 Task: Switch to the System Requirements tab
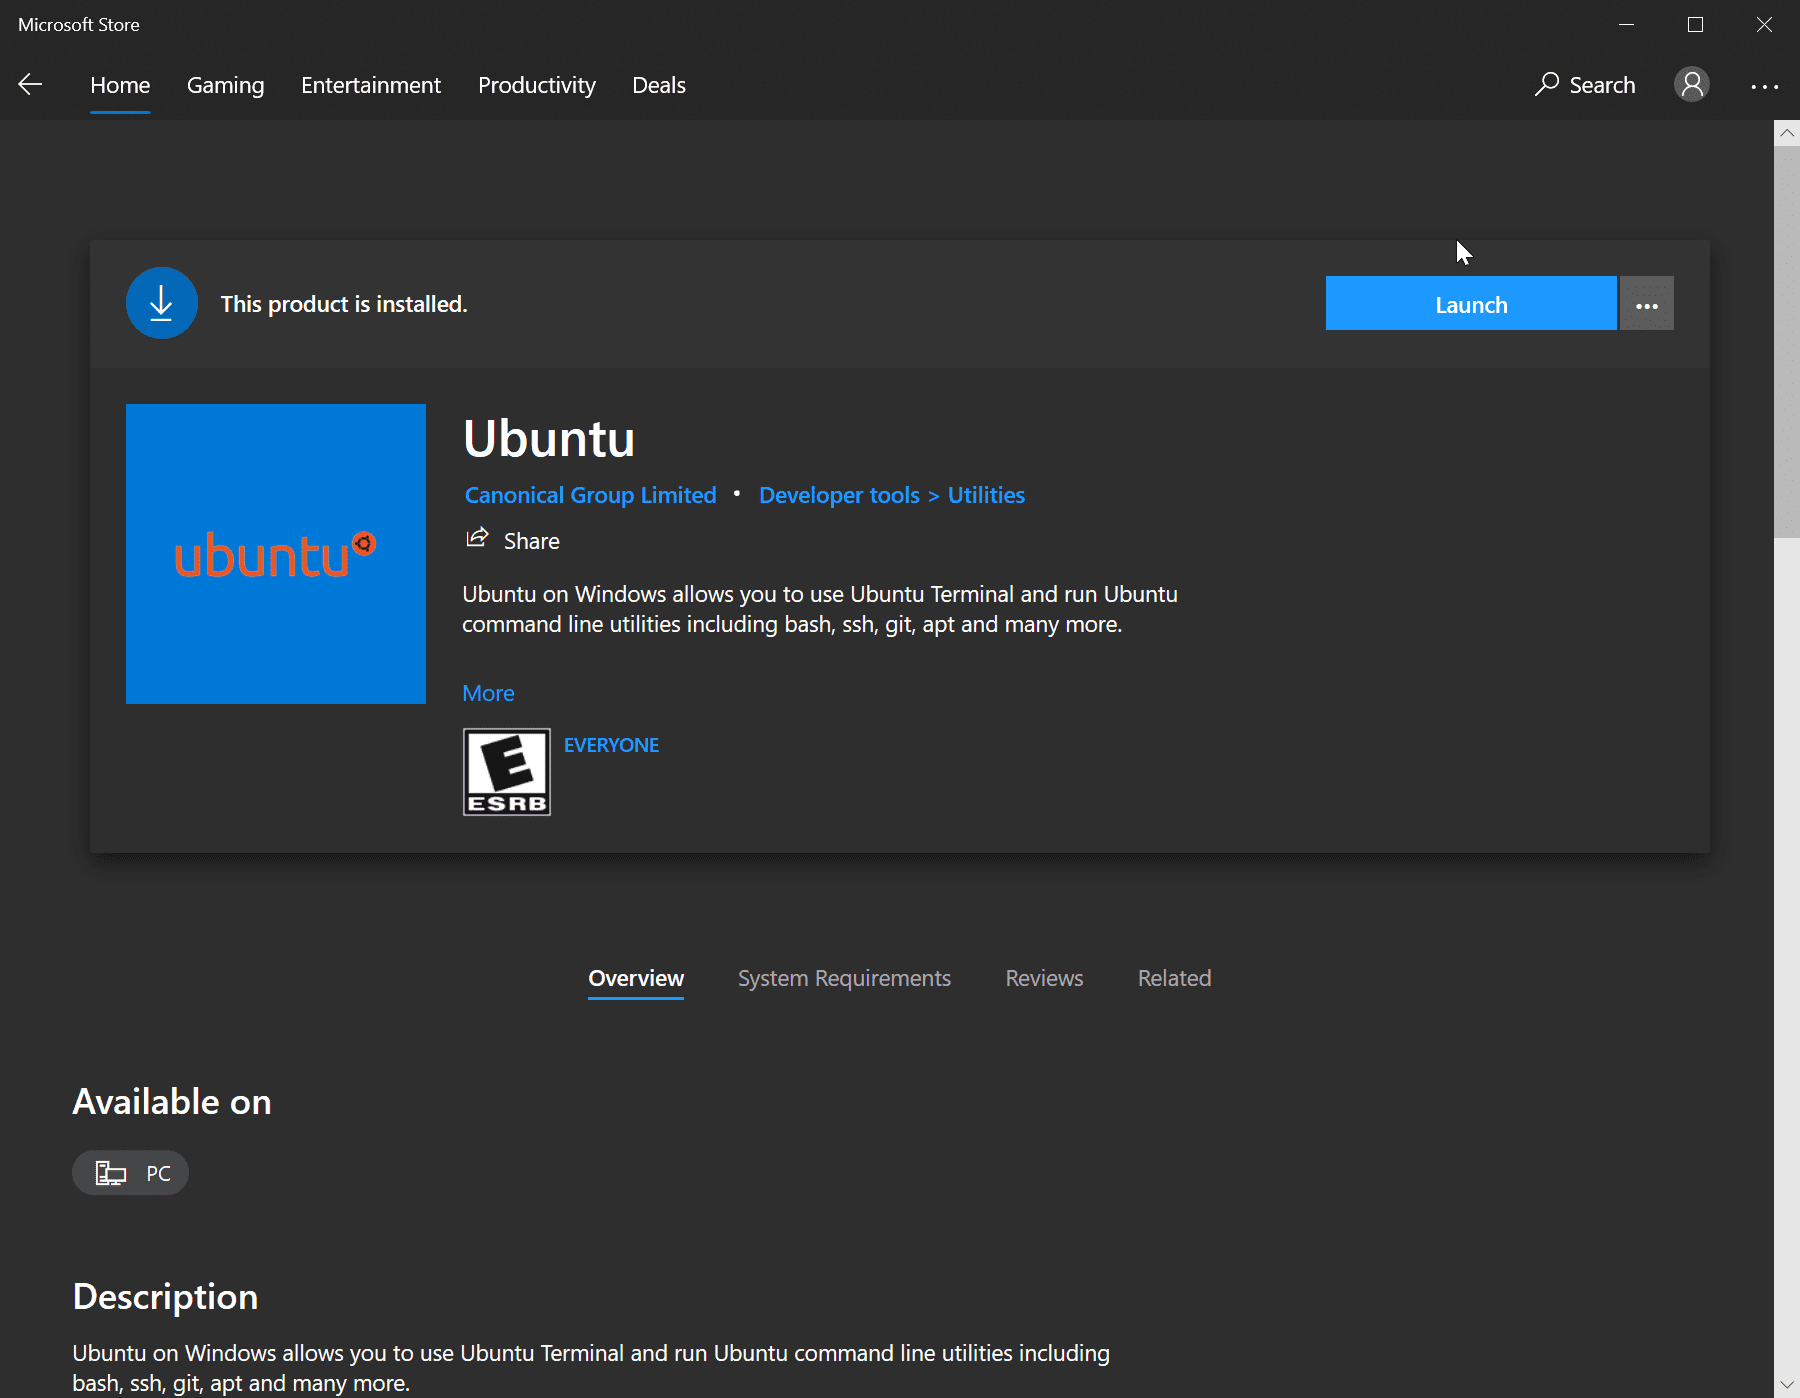pyautogui.click(x=843, y=978)
